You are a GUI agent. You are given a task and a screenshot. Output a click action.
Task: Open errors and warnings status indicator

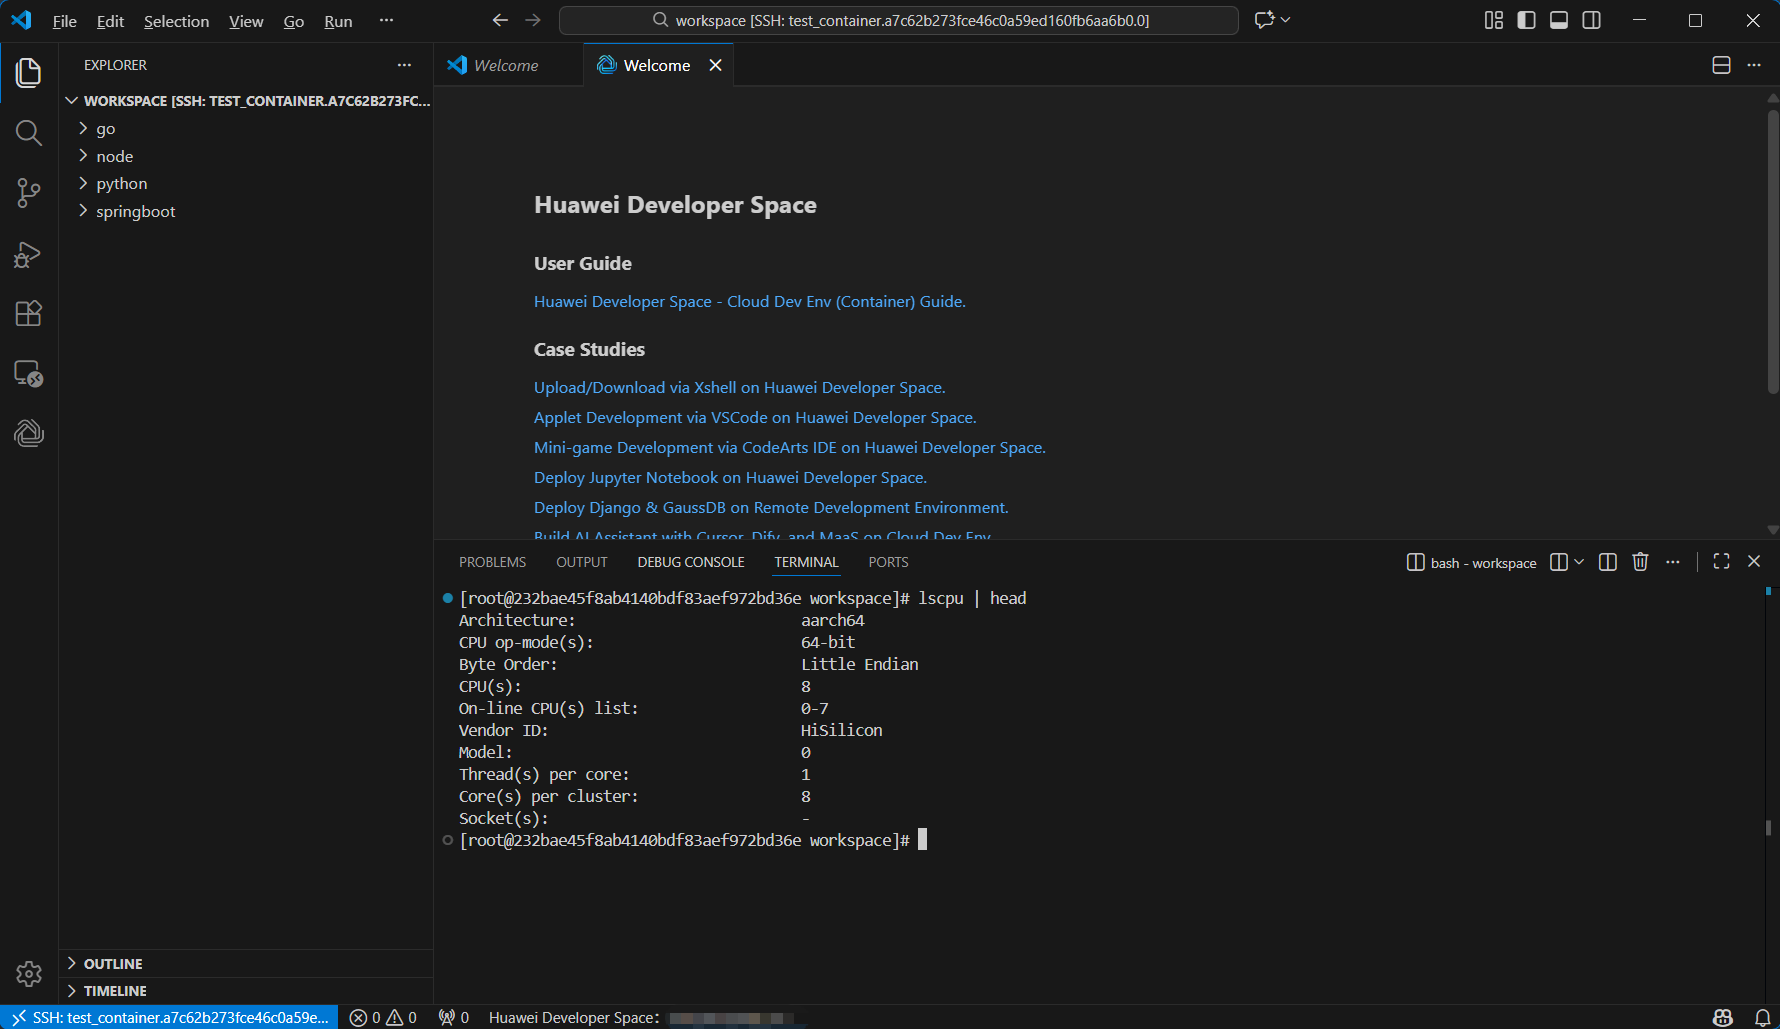click(x=384, y=1018)
